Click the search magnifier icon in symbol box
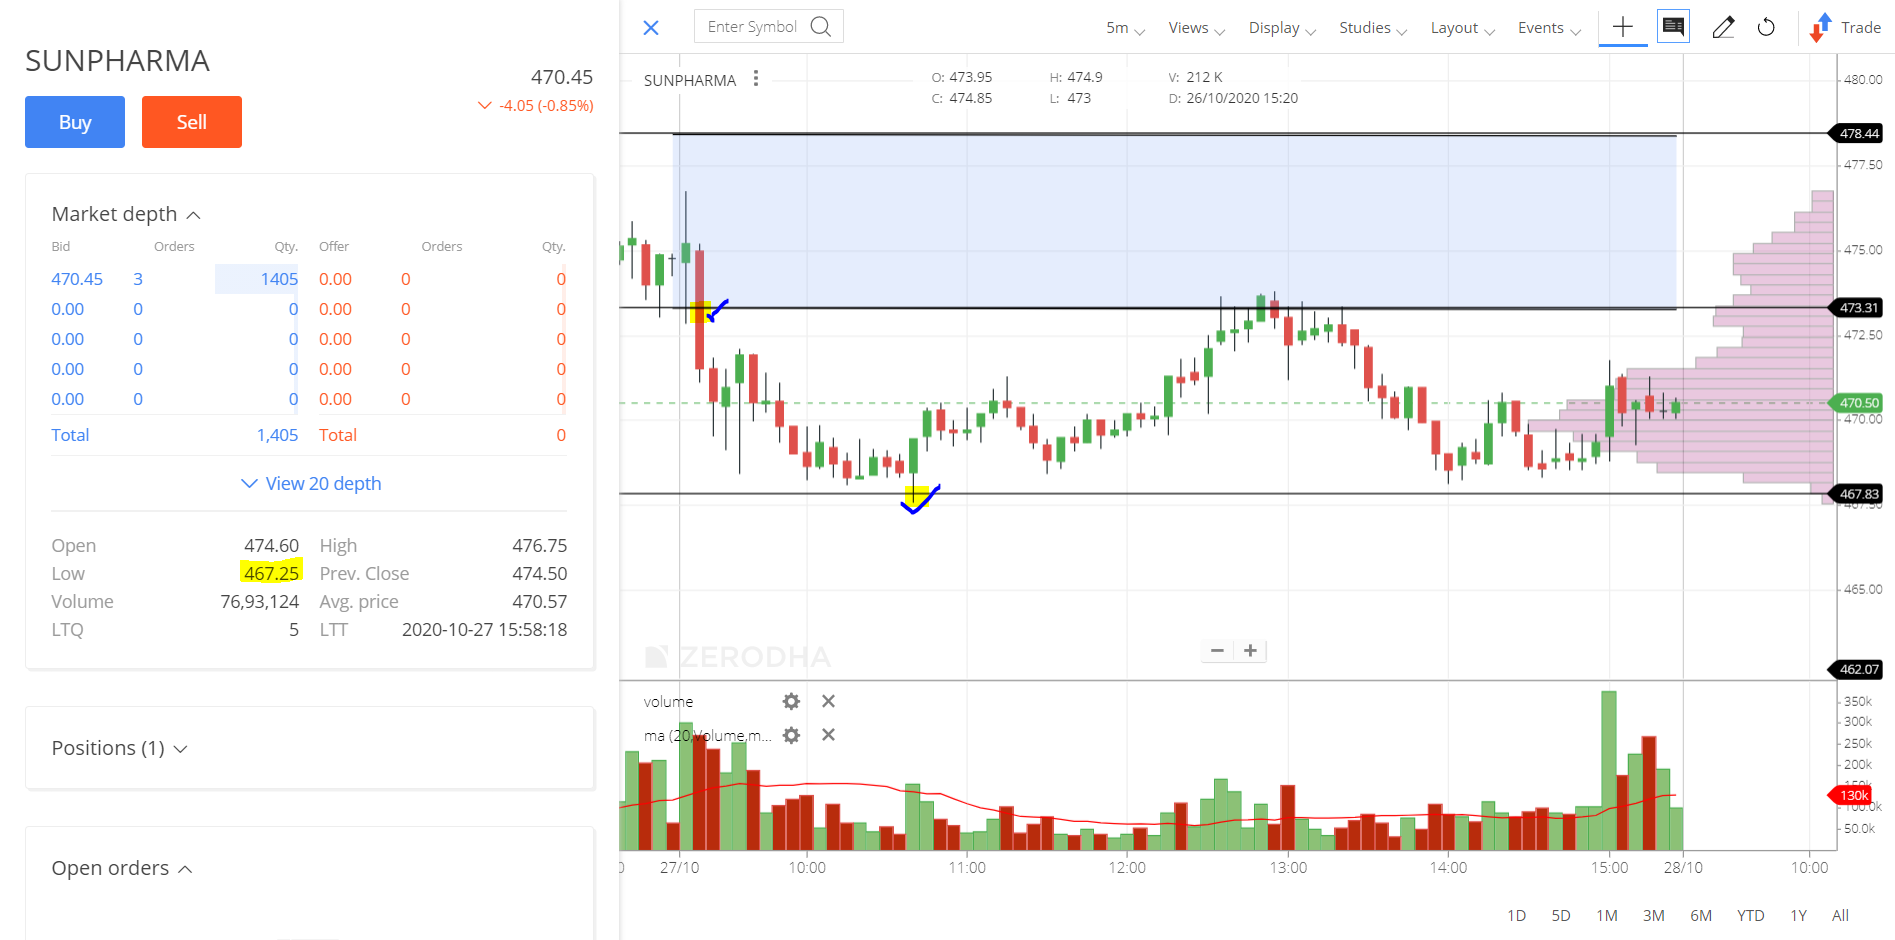The image size is (1895, 940). [x=821, y=27]
